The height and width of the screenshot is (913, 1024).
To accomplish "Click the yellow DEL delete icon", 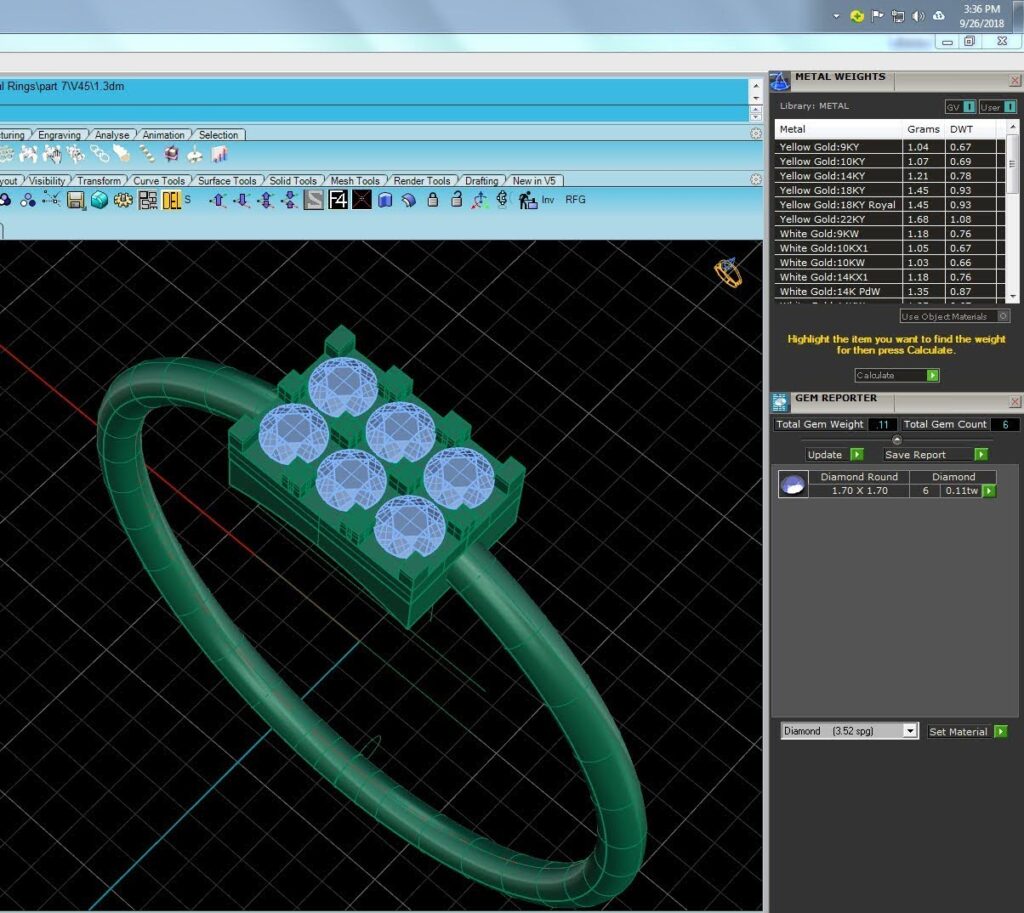I will (171, 200).
